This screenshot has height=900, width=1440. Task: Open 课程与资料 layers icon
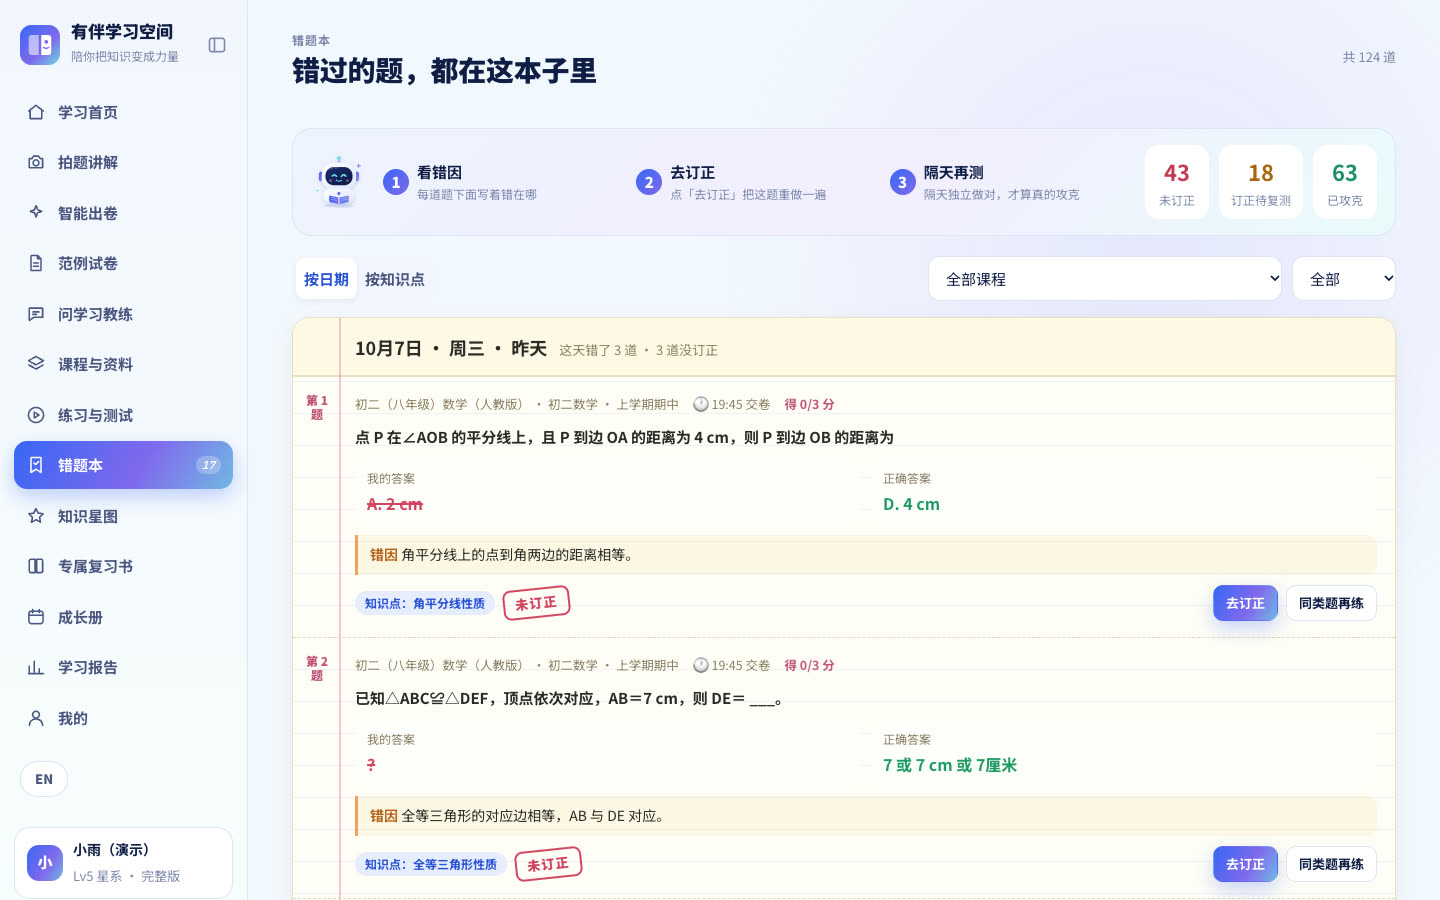point(36,364)
